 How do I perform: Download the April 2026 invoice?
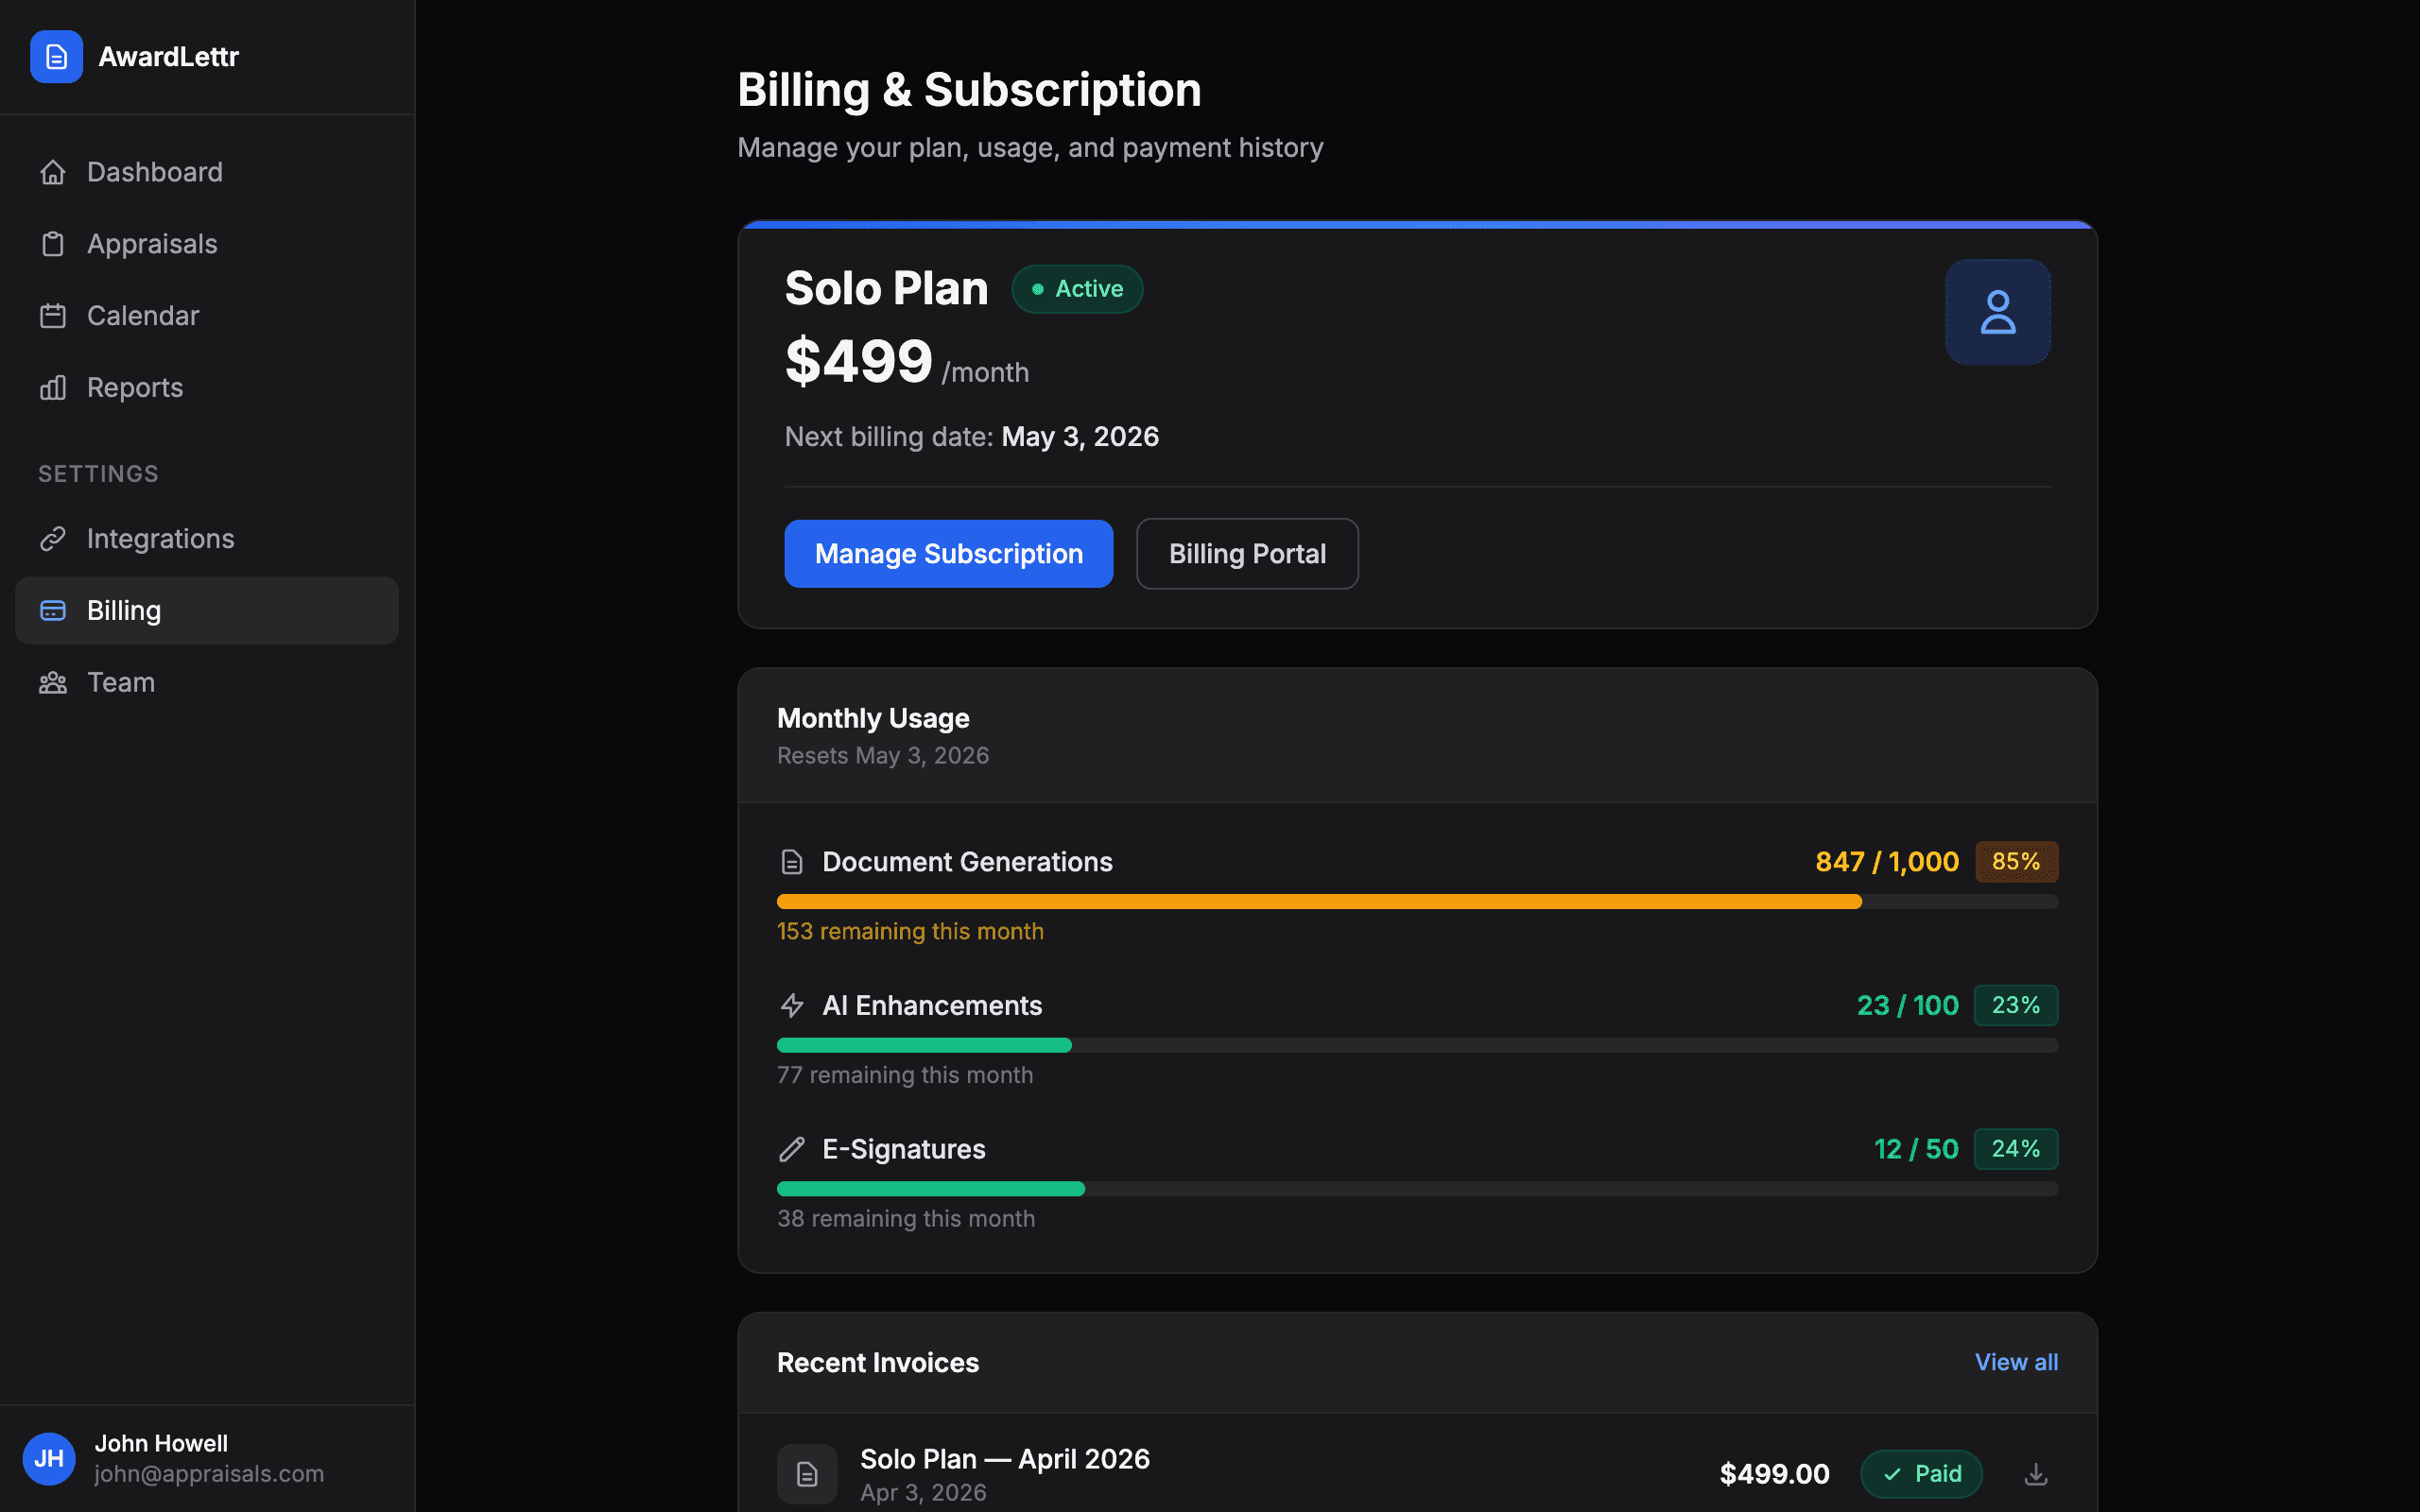pyautogui.click(x=2036, y=1474)
